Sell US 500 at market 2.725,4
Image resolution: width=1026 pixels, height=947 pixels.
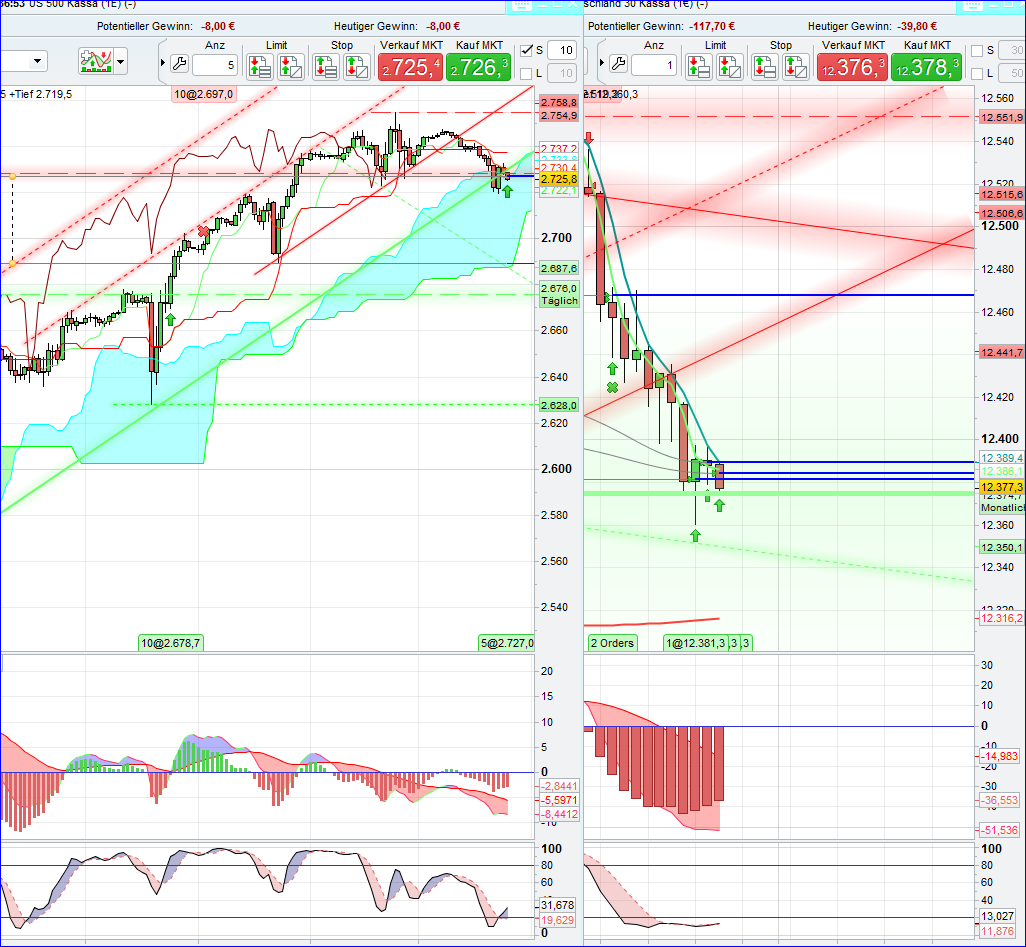[410, 67]
